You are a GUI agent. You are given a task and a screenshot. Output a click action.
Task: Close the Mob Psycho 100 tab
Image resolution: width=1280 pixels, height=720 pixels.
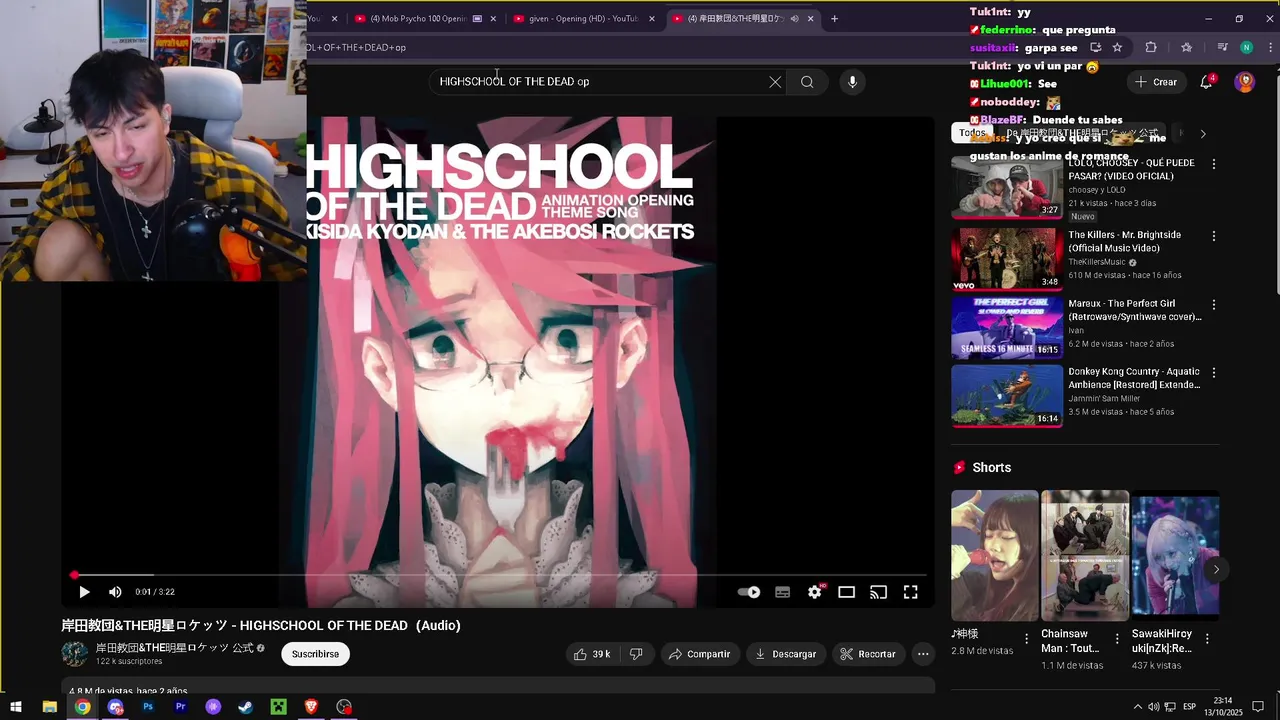493,18
